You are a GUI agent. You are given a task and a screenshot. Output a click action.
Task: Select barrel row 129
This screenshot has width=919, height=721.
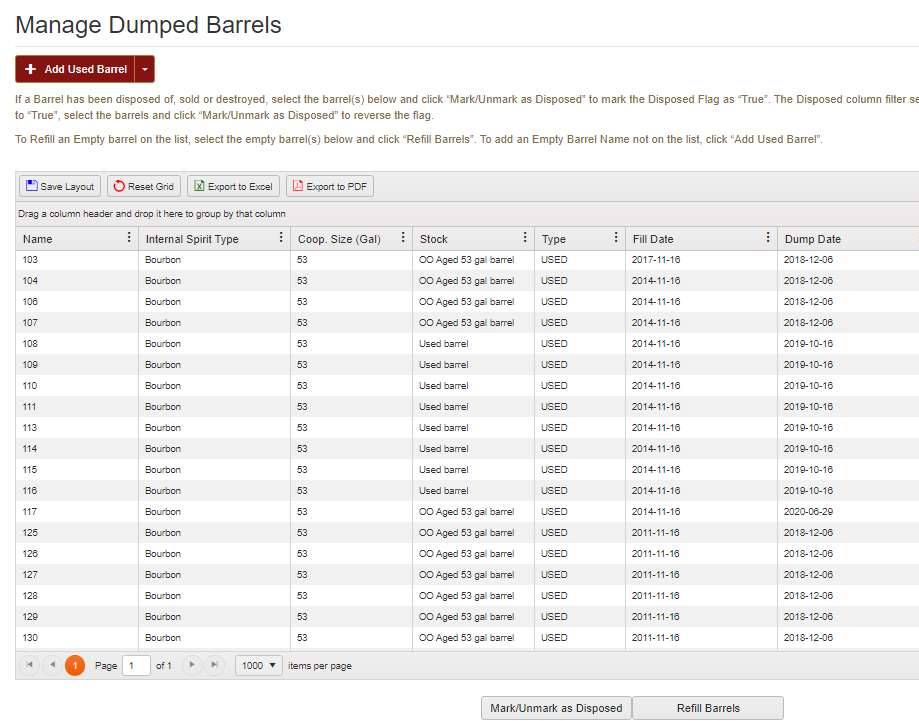[x=467, y=617]
